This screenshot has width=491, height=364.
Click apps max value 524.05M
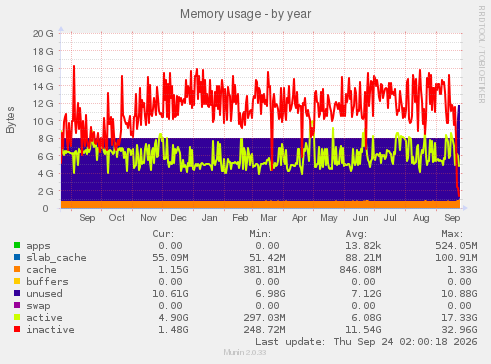click(x=456, y=246)
